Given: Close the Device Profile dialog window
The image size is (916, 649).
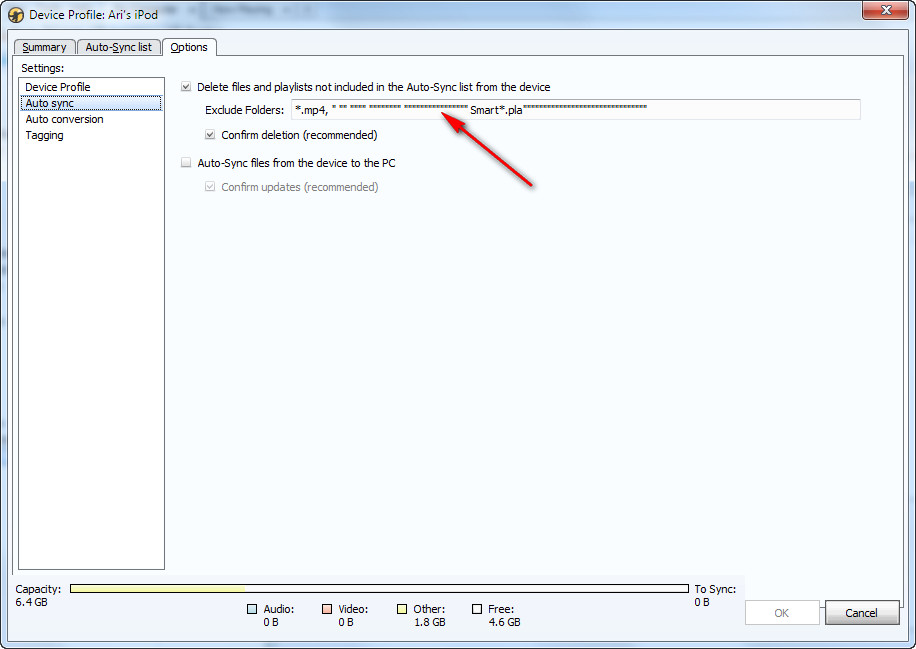Looking at the screenshot, I should [880, 10].
